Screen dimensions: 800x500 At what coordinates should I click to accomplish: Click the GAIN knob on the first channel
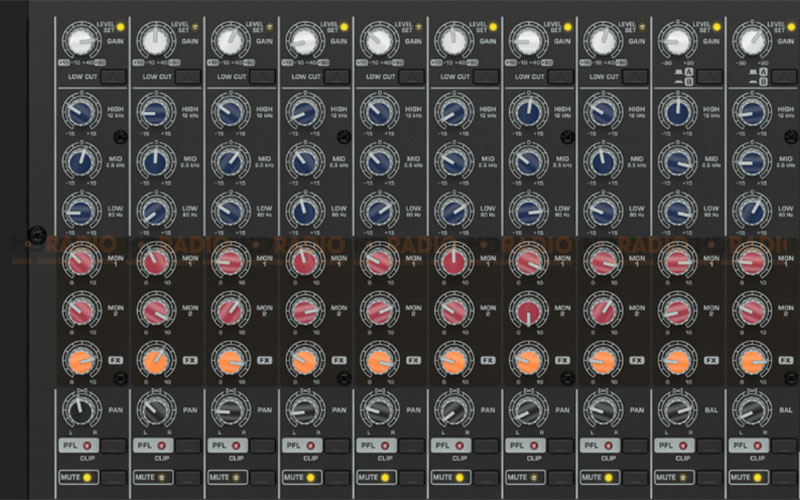79,41
